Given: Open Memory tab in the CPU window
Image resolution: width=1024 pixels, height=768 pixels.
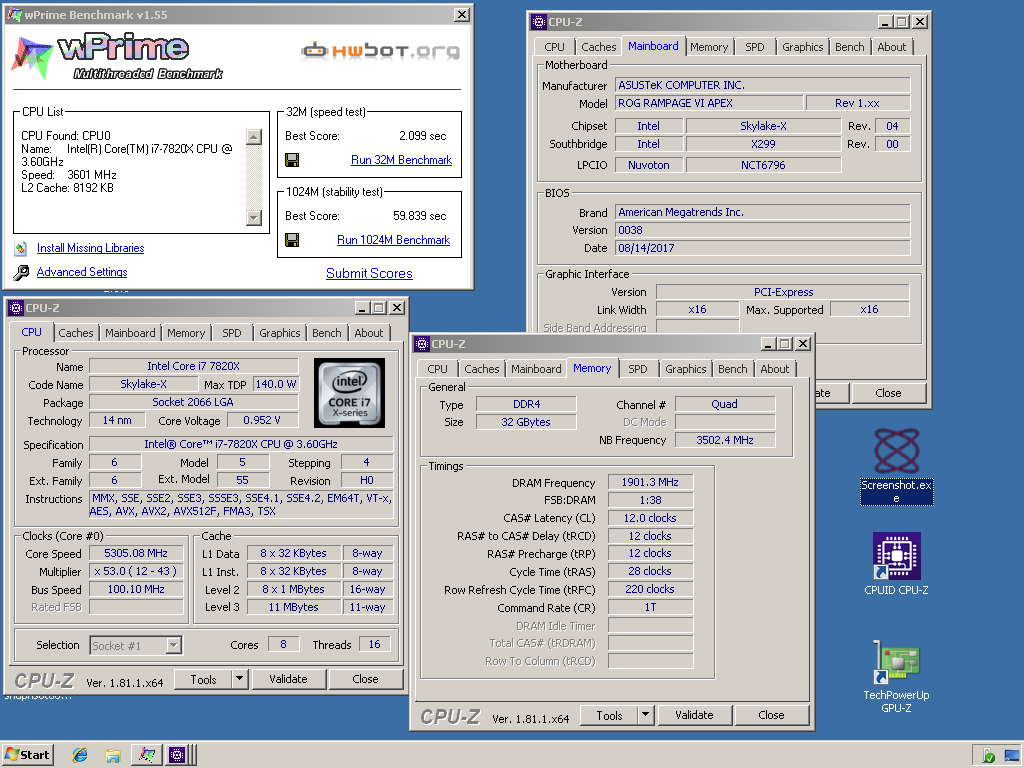Looking at the screenshot, I should pos(186,333).
